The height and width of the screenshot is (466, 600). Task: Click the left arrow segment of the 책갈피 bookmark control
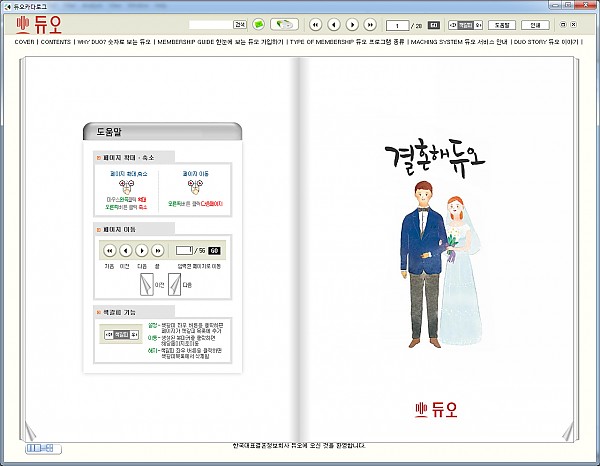pos(453,25)
